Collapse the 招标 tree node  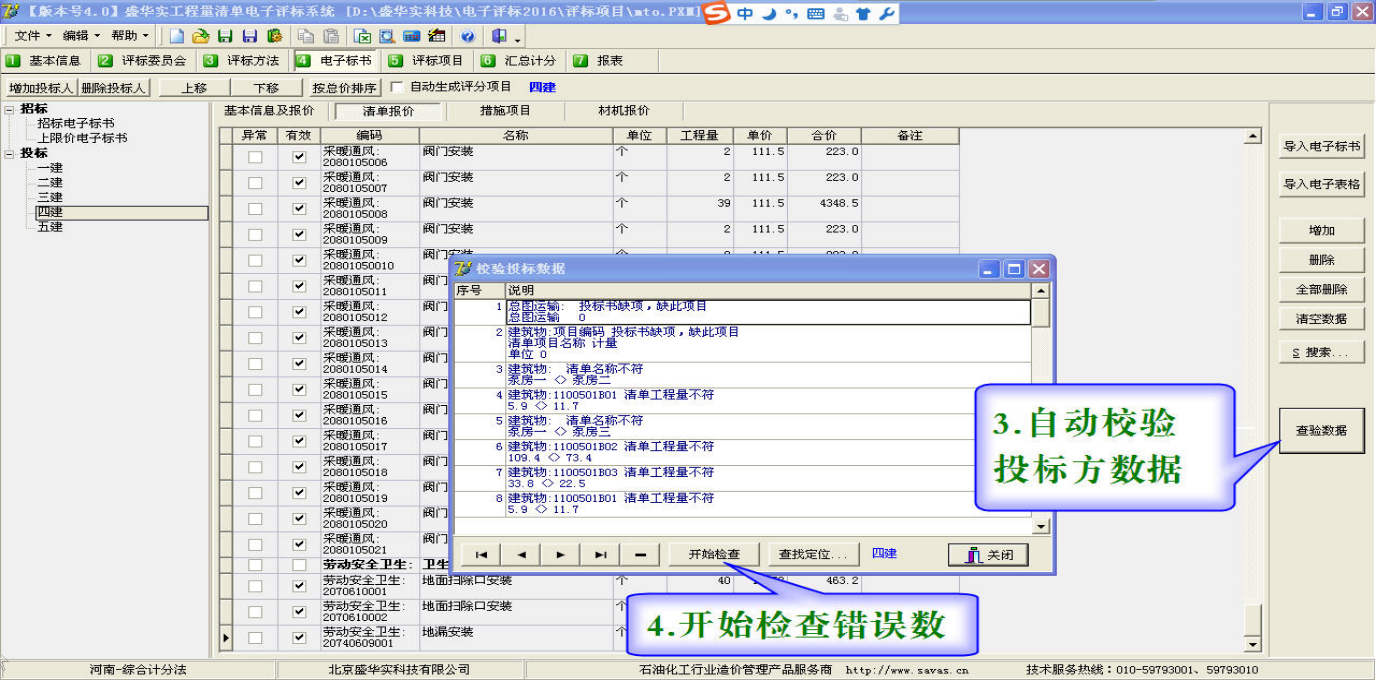coord(9,109)
